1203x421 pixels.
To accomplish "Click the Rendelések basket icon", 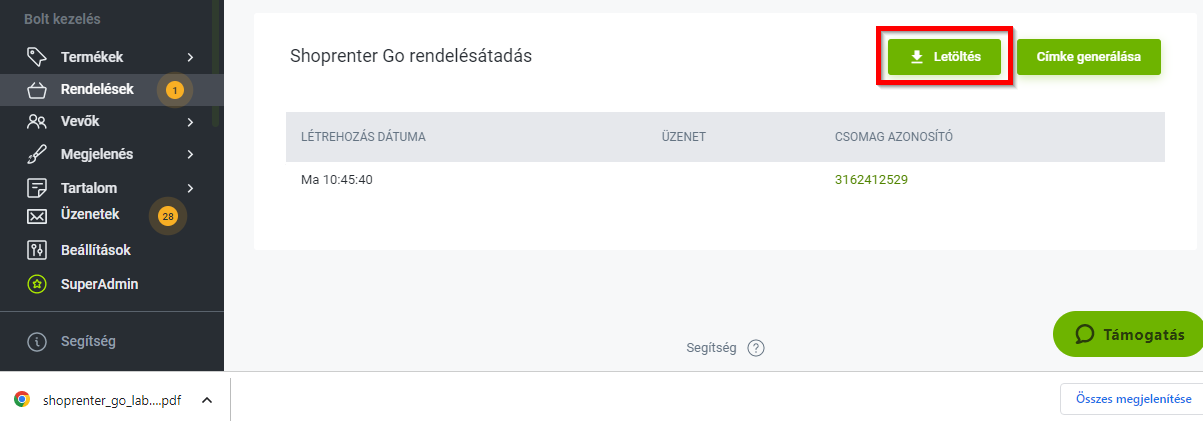I will coord(37,90).
